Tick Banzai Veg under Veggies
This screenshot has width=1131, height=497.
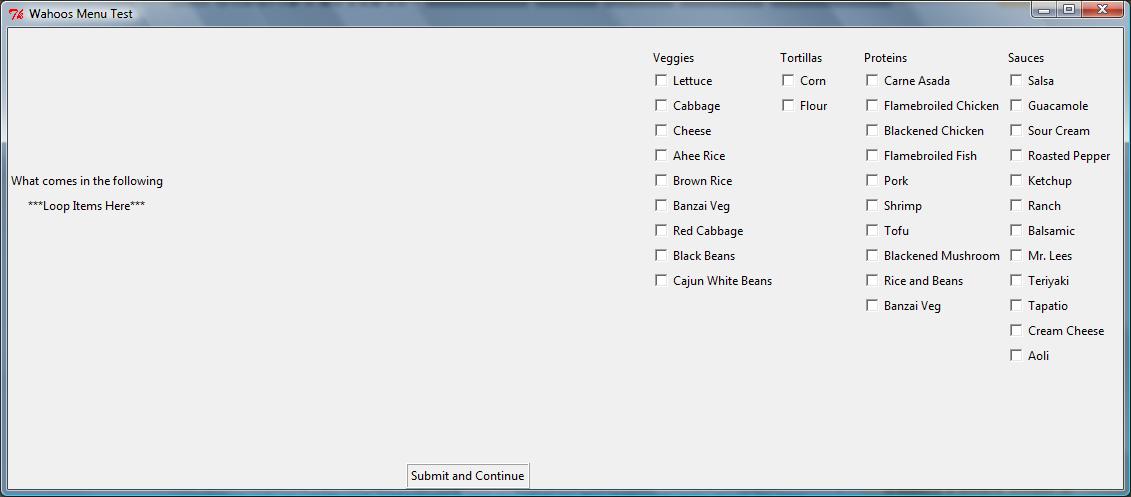coord(661,206)
